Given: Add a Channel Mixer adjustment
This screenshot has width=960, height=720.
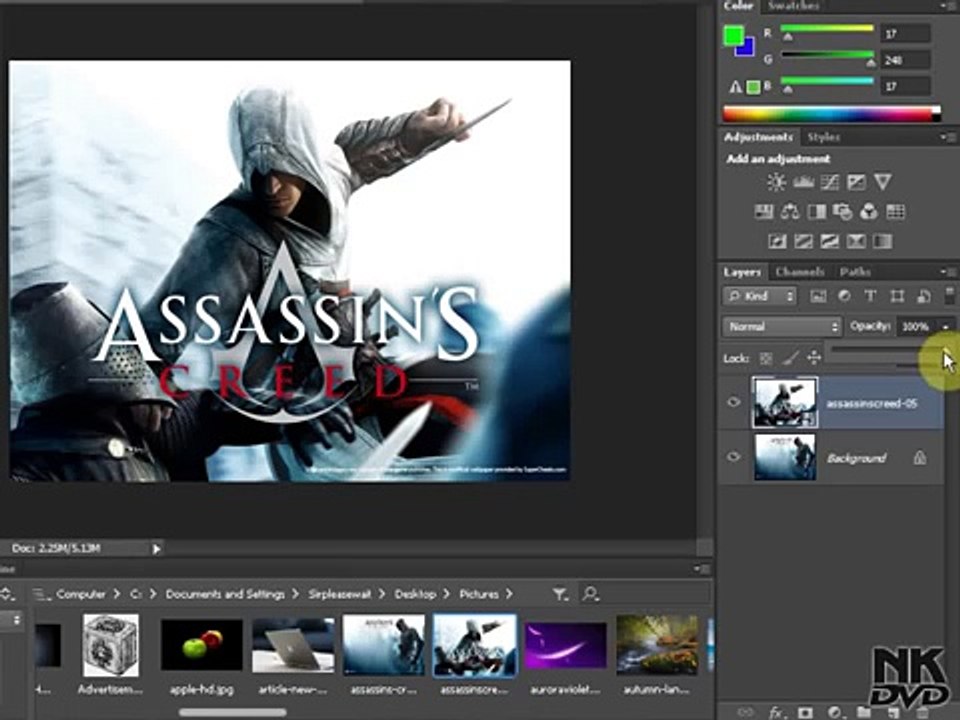Looking at the screenshot, I should coord(869,212).
